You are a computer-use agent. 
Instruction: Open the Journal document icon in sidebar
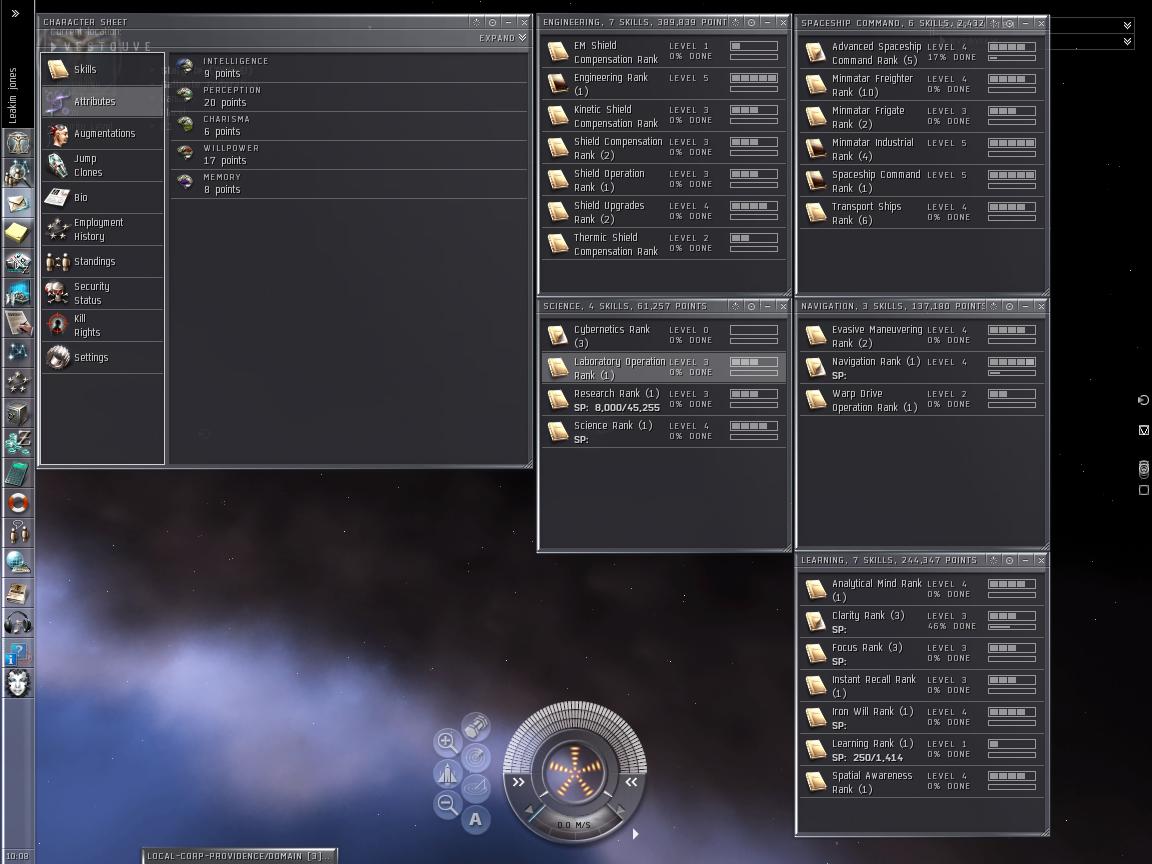point(17,323)
